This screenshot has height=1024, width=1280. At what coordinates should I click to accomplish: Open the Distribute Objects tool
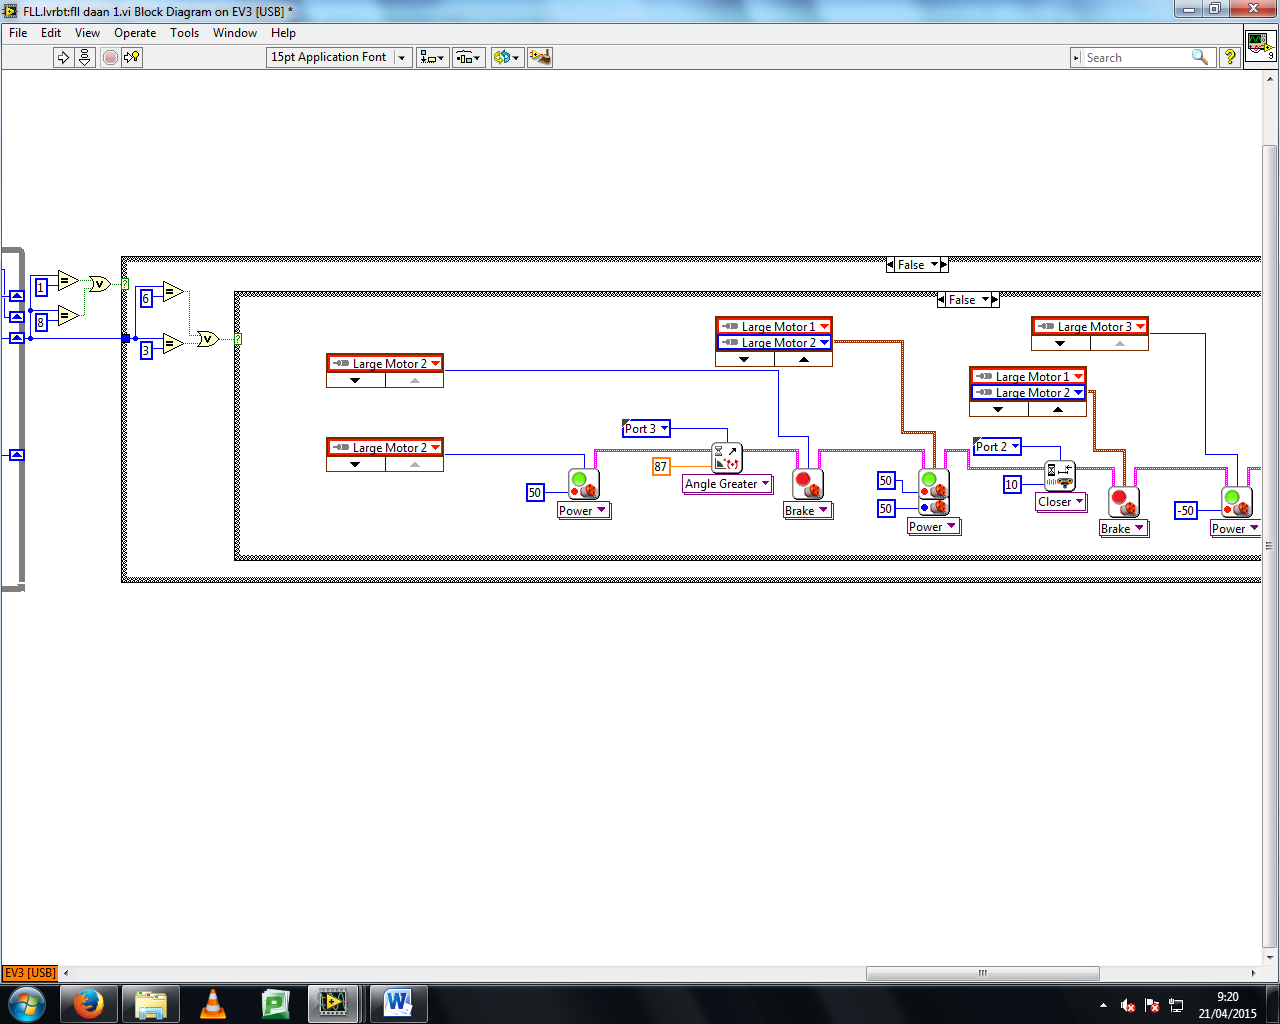(469, 57)
